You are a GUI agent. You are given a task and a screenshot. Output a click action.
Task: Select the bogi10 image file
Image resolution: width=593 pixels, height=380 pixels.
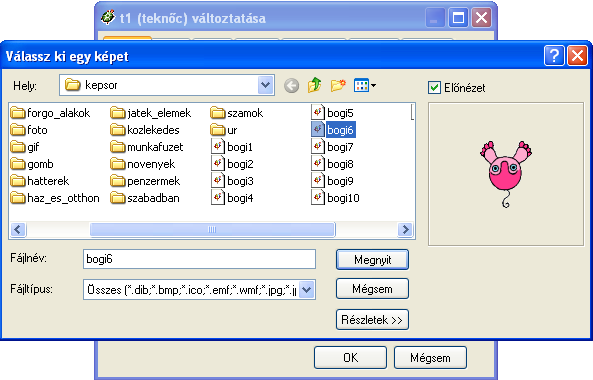click(335, 198)
